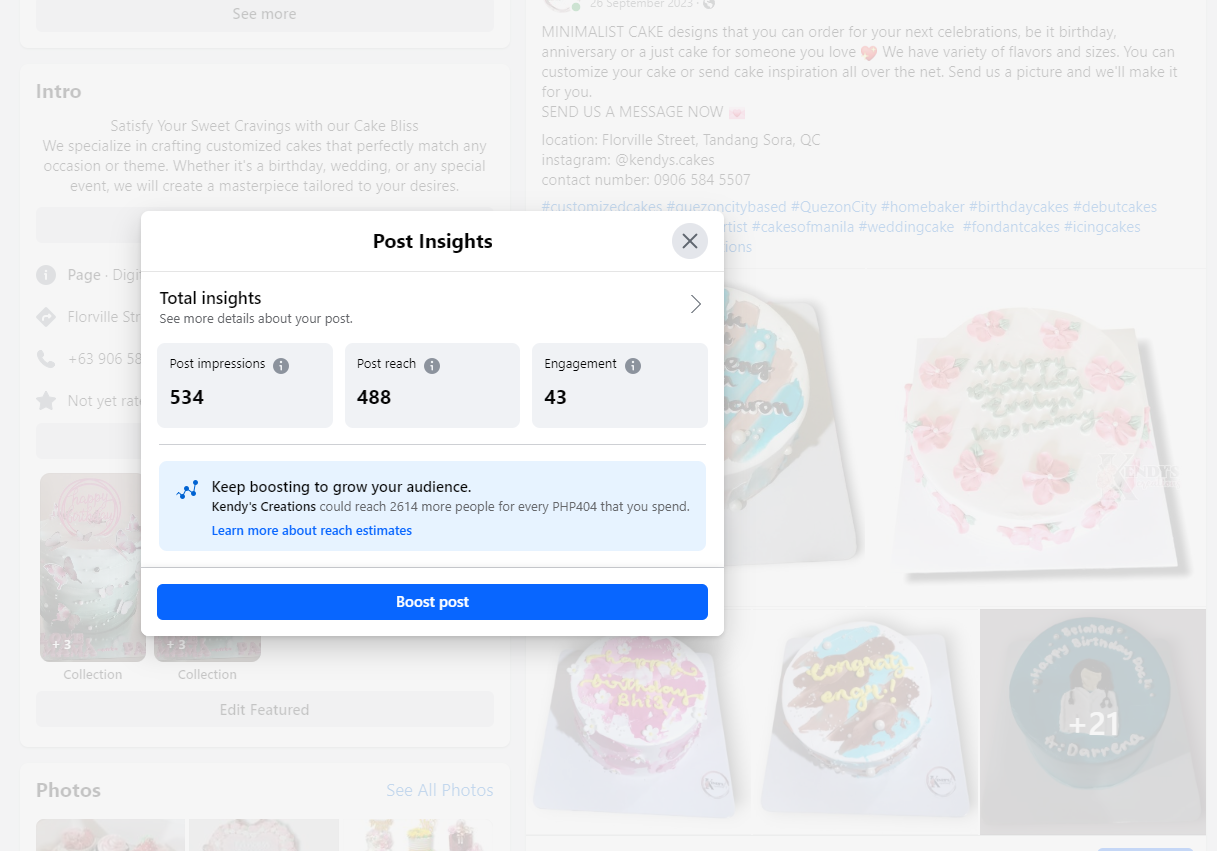Open the Edit Featured button
Screen dimensions: 1217x851
click(264, 710)
